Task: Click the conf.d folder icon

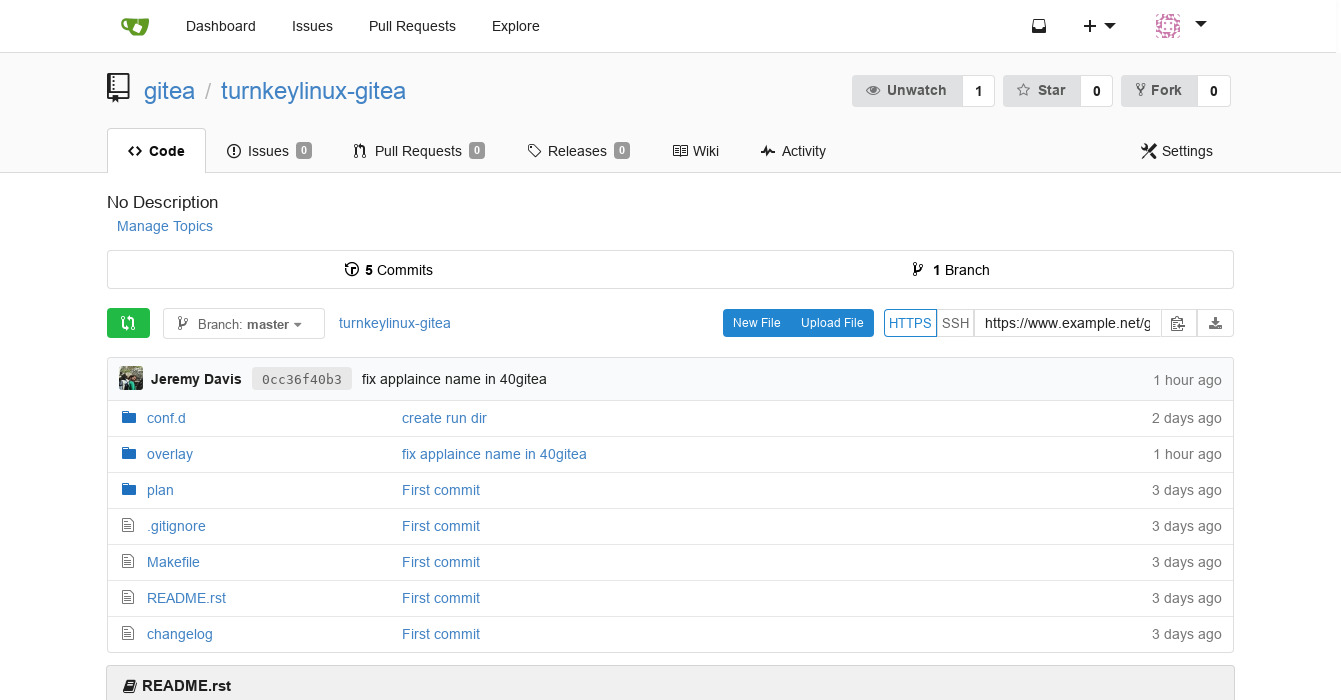Action: click(128, 418)
